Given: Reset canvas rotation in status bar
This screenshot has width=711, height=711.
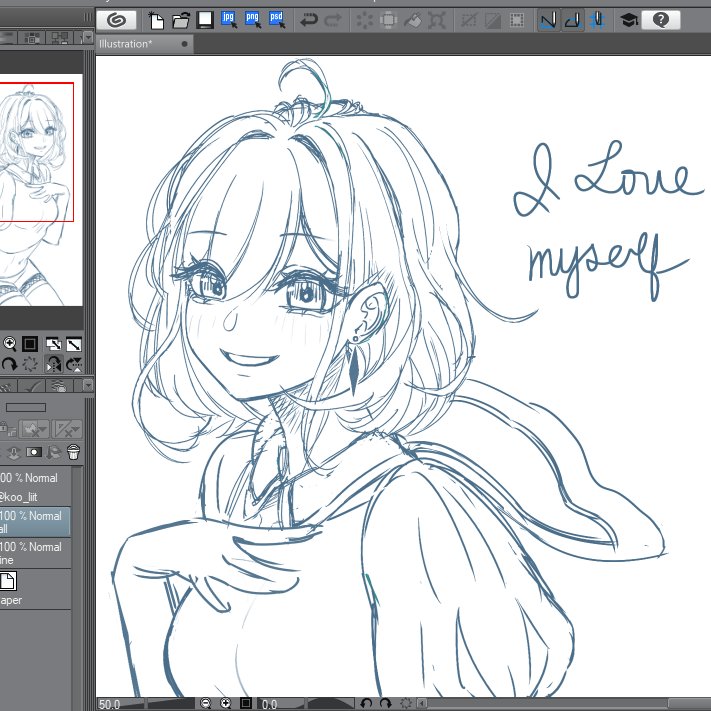Looking at the screenshot, I should 405,703.
